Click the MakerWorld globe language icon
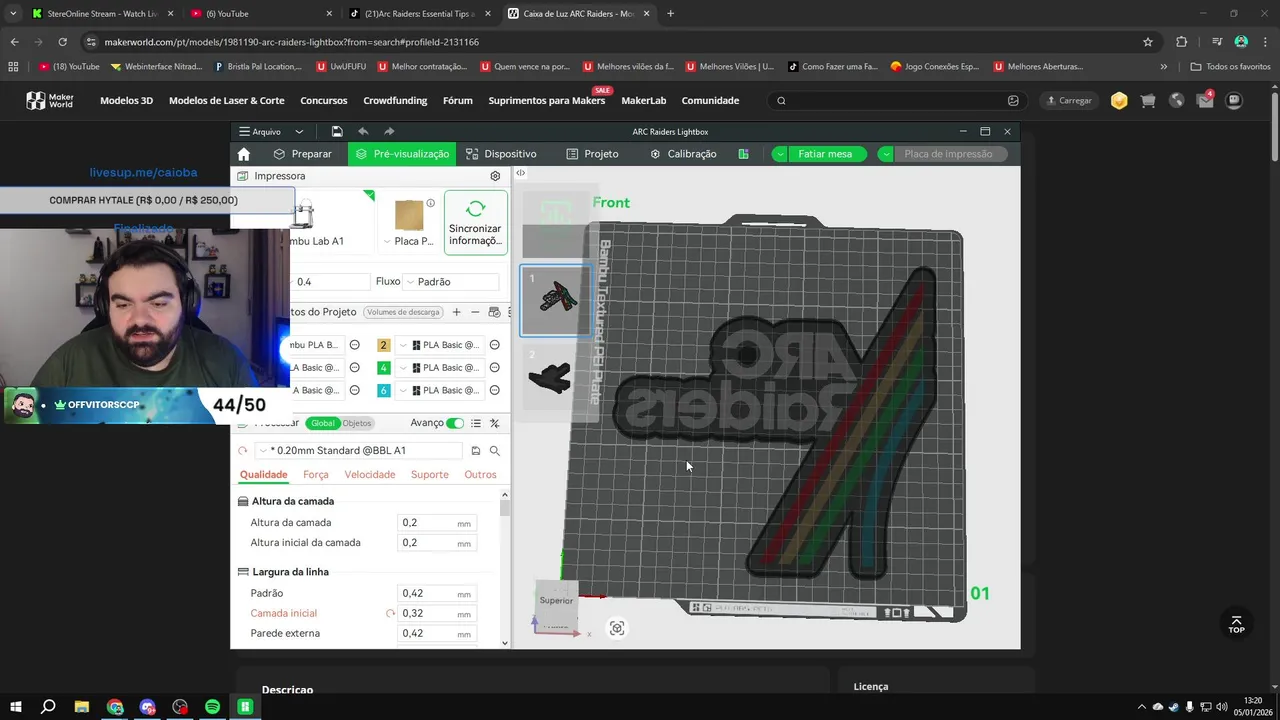 [x=1177, y=100]
